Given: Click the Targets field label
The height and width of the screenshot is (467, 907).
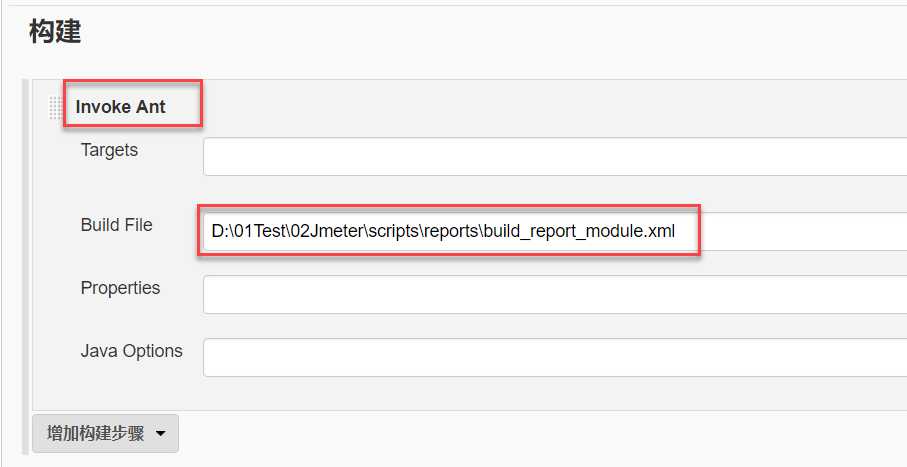Looking at the screenshot, I should point(109,150).
